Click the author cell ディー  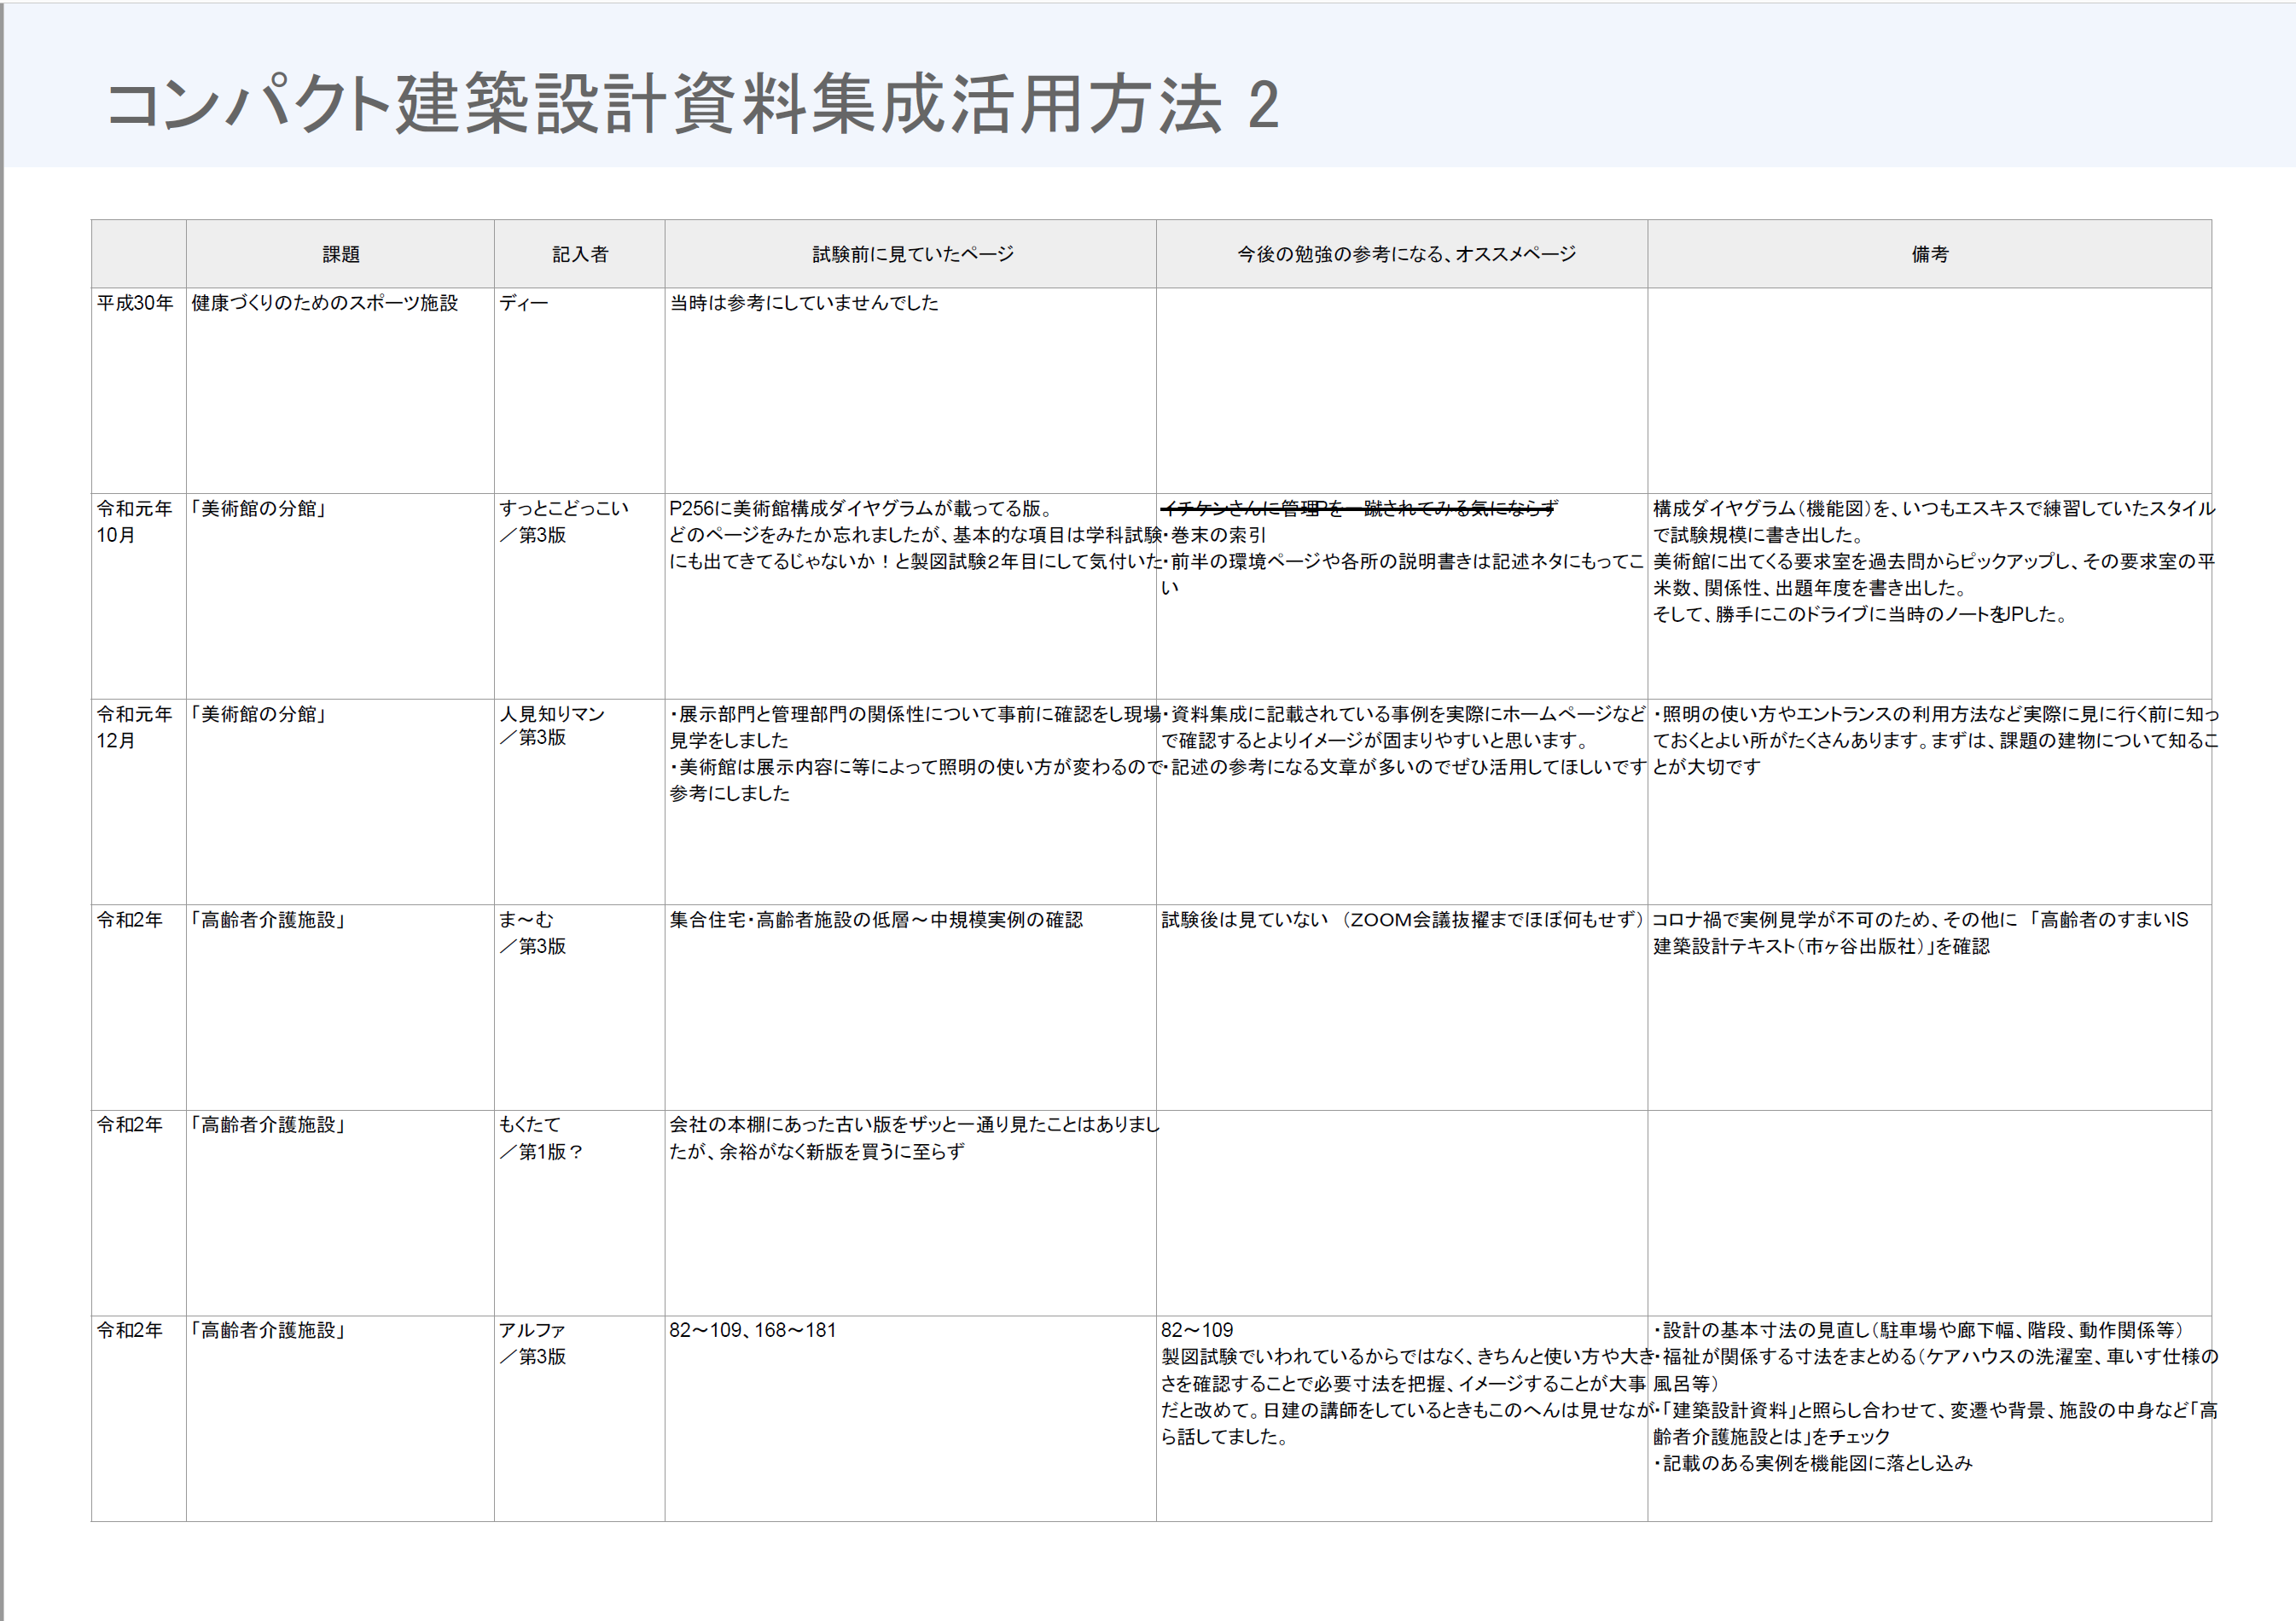(x=524, y=303)
